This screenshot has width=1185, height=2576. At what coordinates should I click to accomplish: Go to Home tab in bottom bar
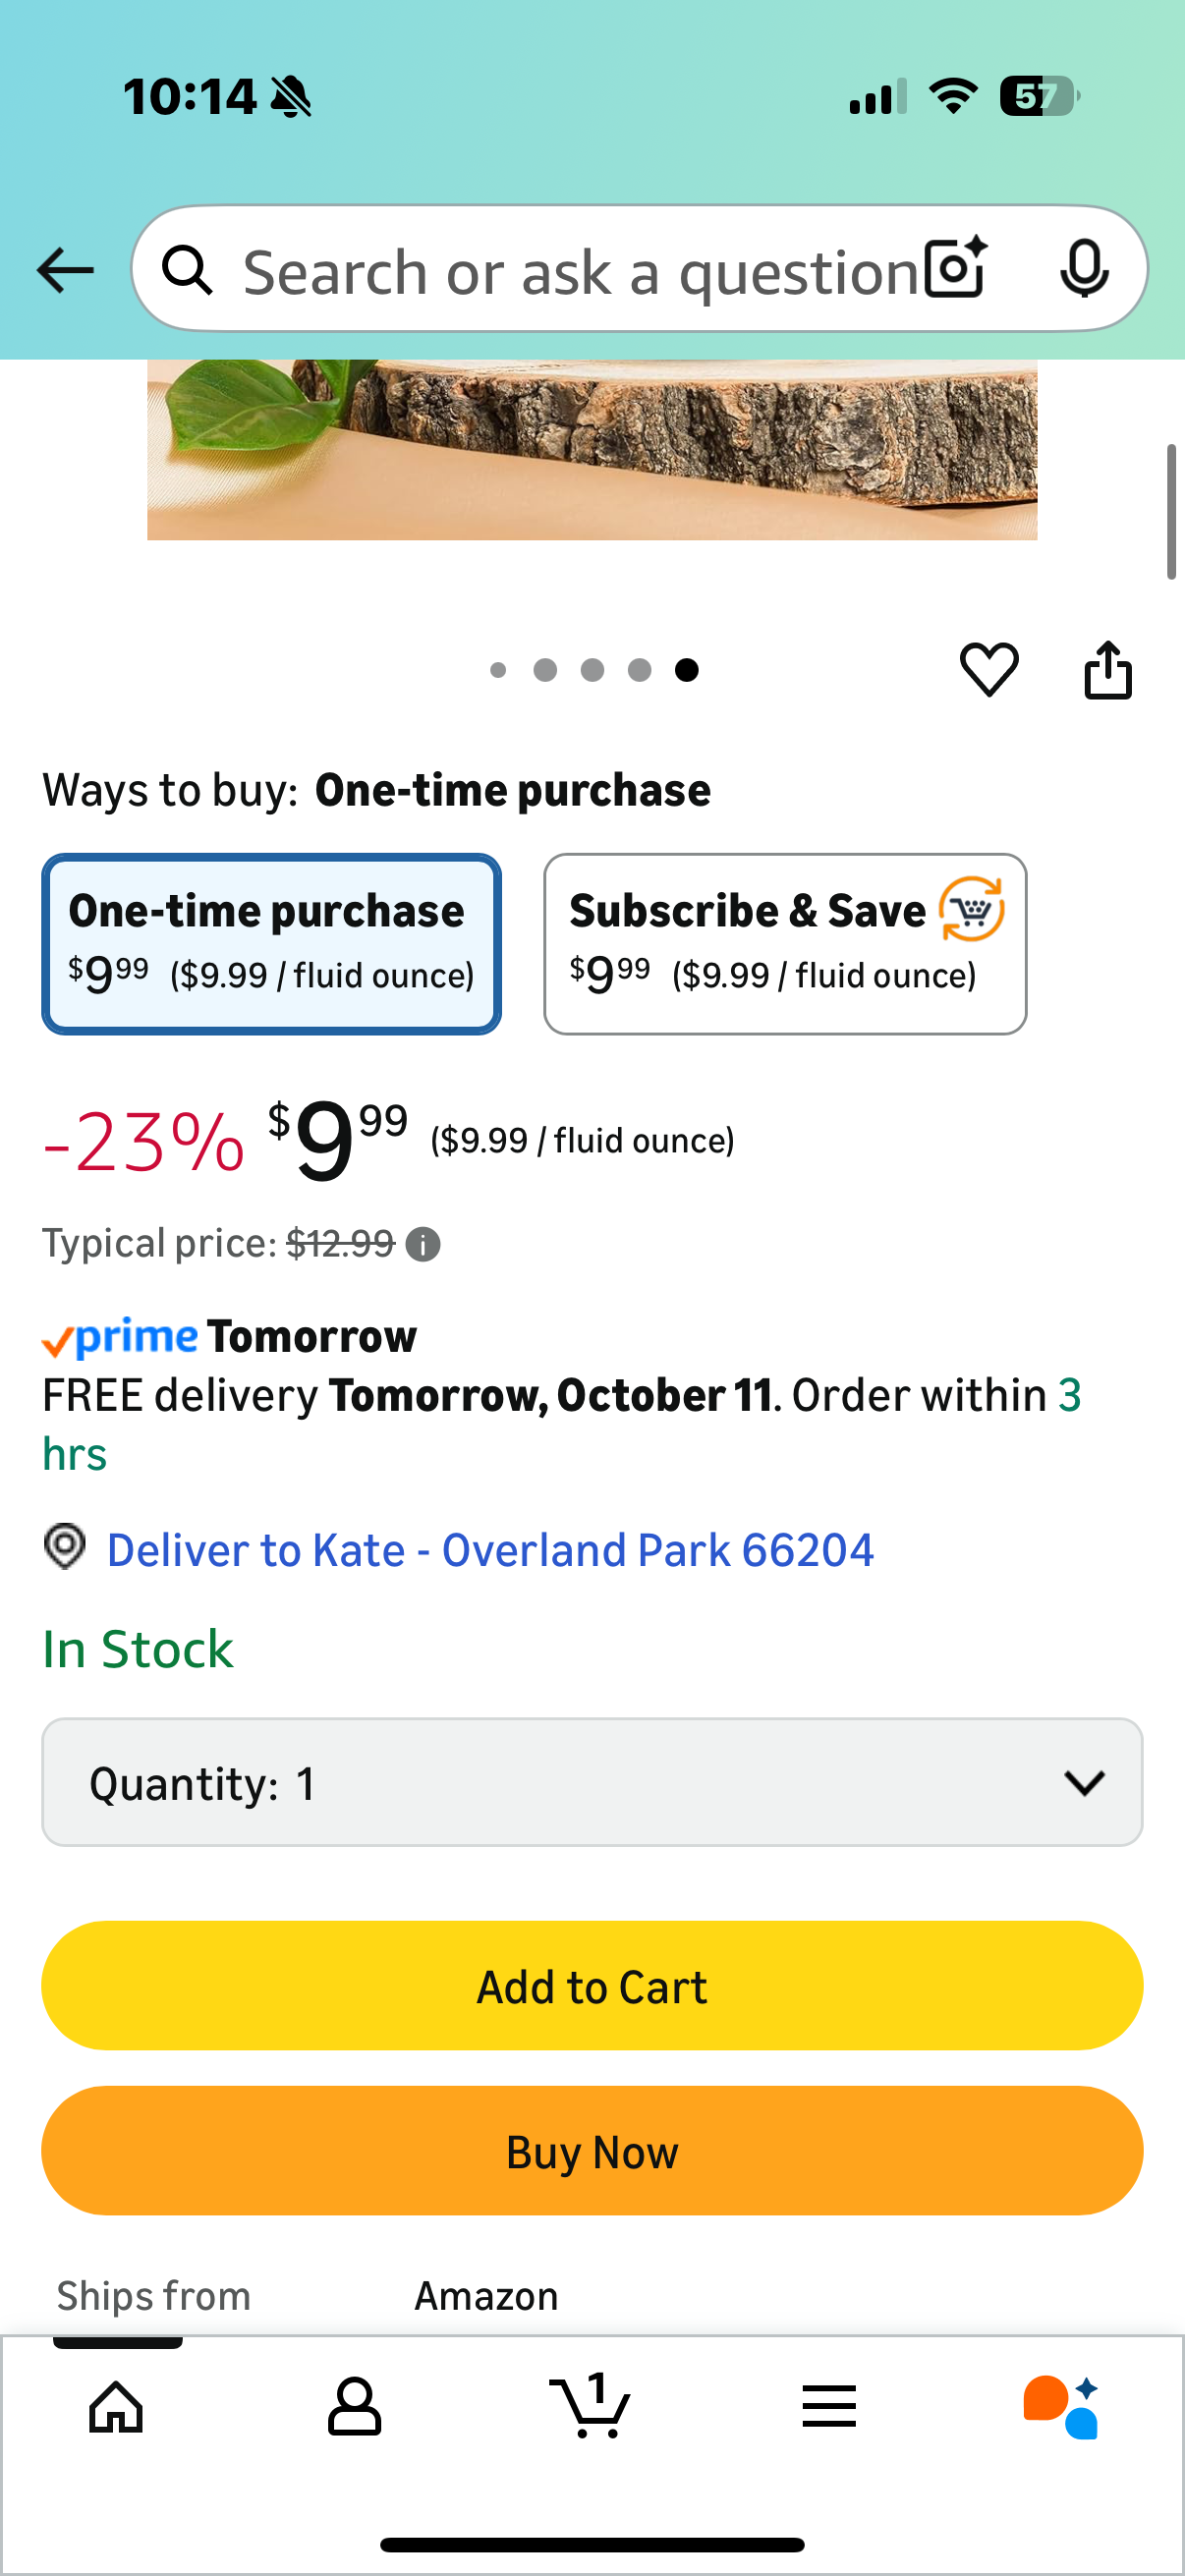117,2405
